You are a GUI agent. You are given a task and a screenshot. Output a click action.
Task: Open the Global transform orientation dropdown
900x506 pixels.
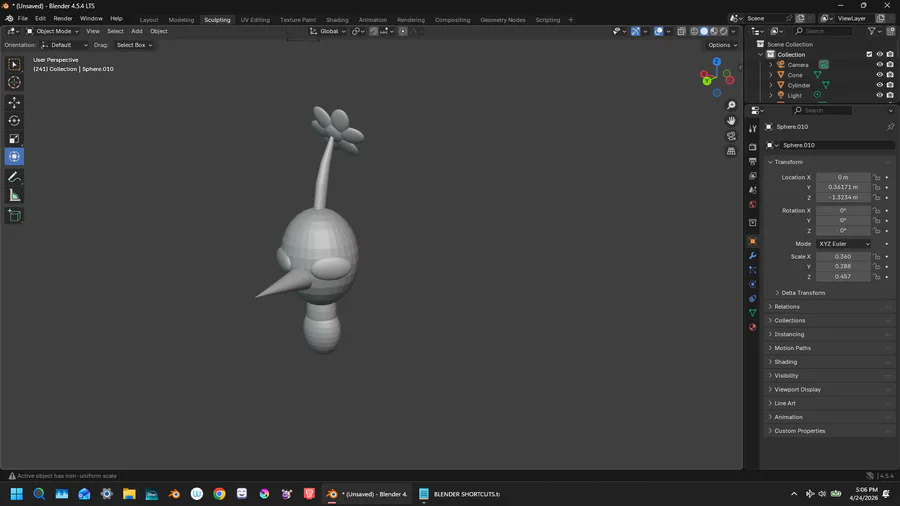point(328,32)
